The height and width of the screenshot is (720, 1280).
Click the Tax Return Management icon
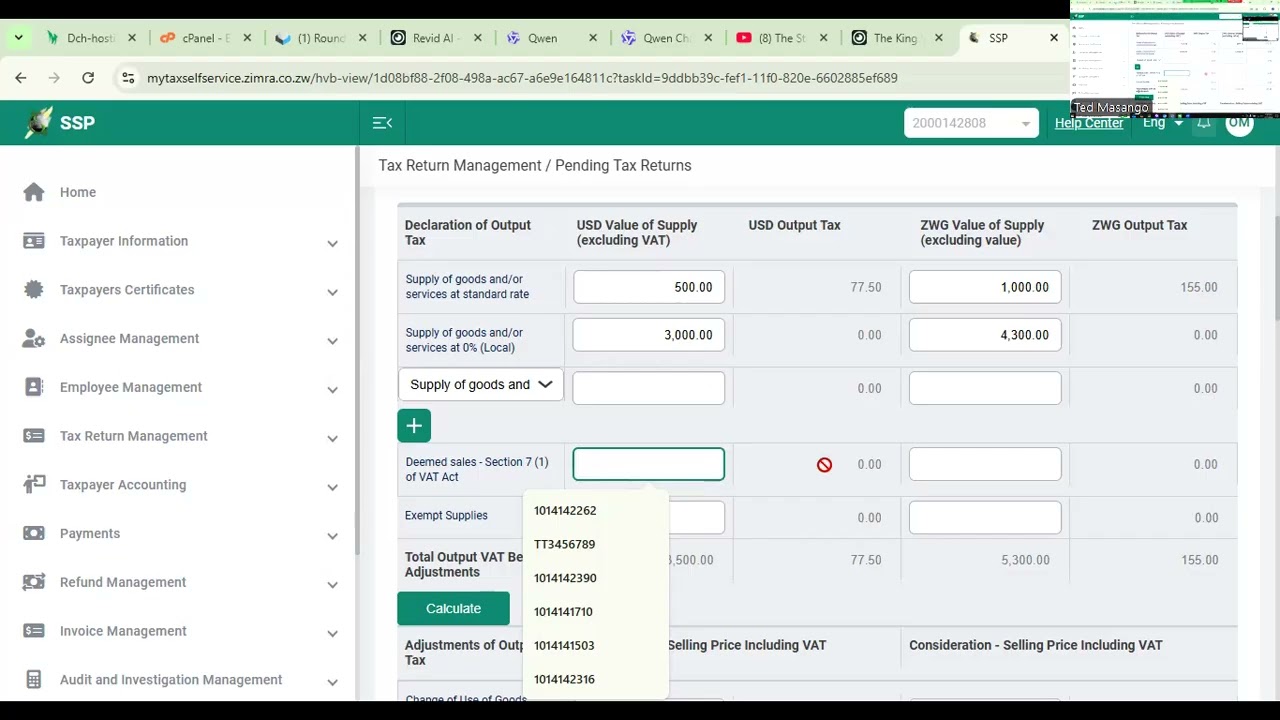tap(34, 436)
